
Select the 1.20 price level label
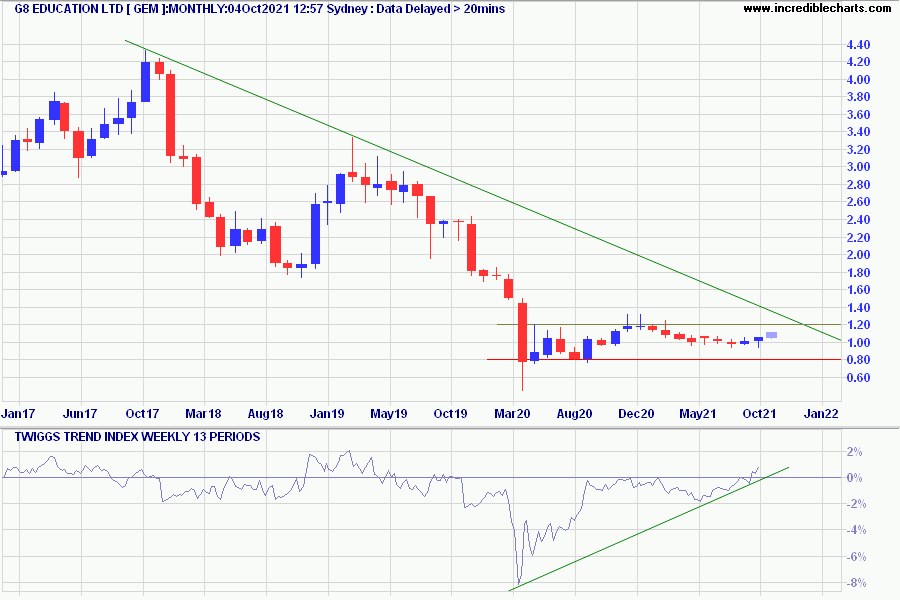coord(858,325)
